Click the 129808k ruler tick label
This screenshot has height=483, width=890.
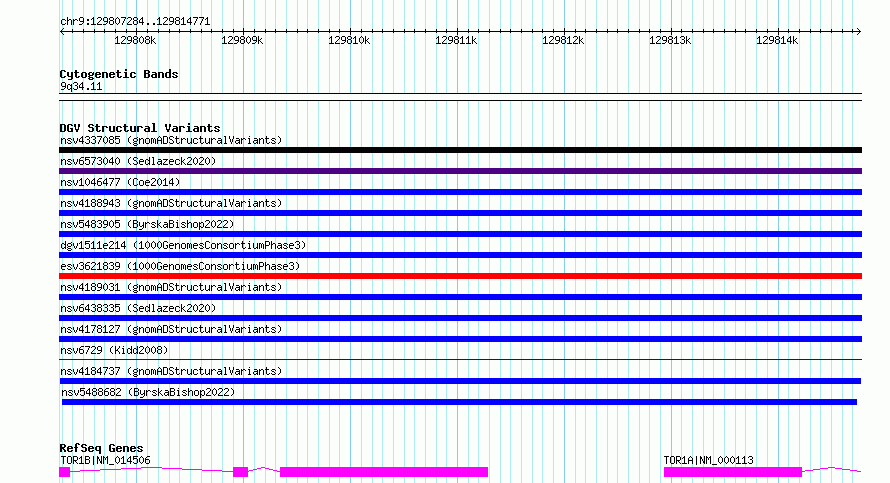pos(135,40)
